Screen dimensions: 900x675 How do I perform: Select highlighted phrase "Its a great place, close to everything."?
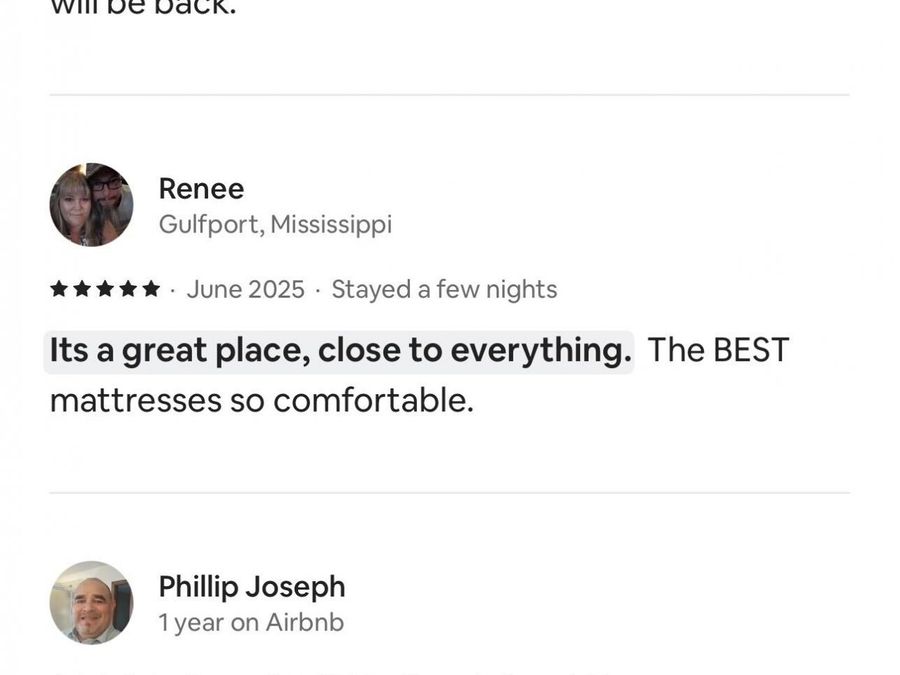click(340, 351)
